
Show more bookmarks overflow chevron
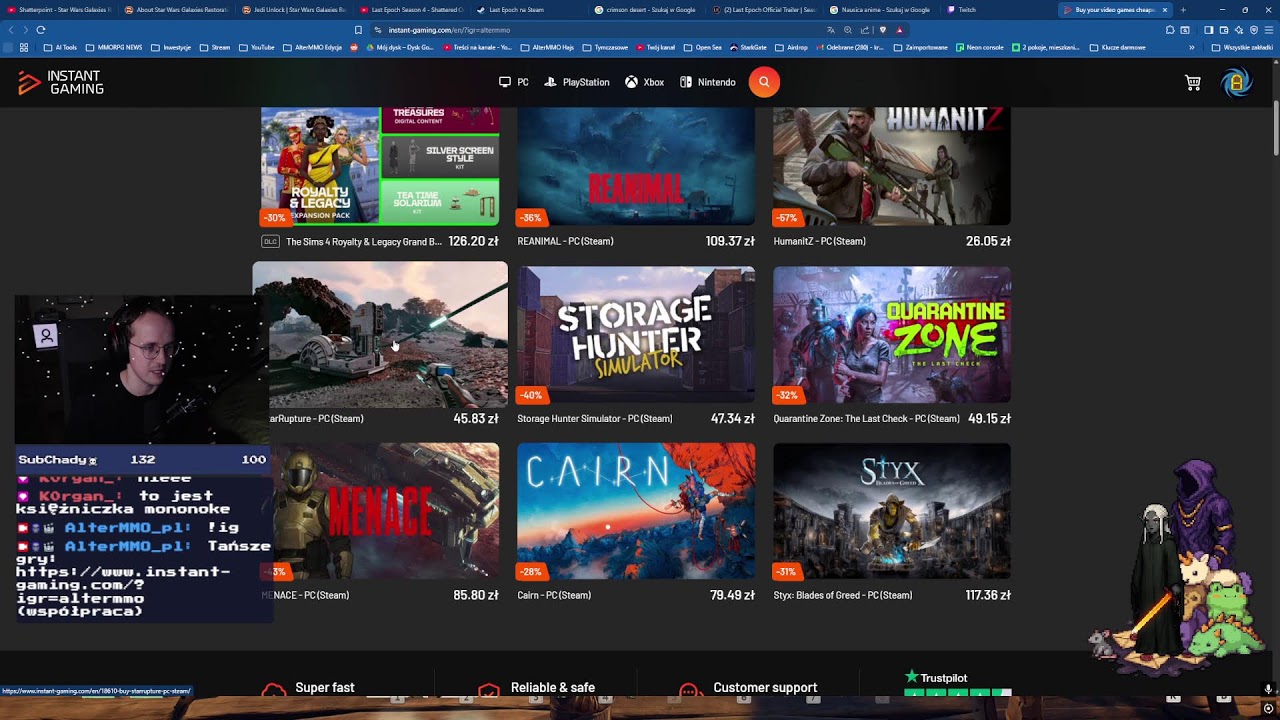click(x=1191, y=47)
